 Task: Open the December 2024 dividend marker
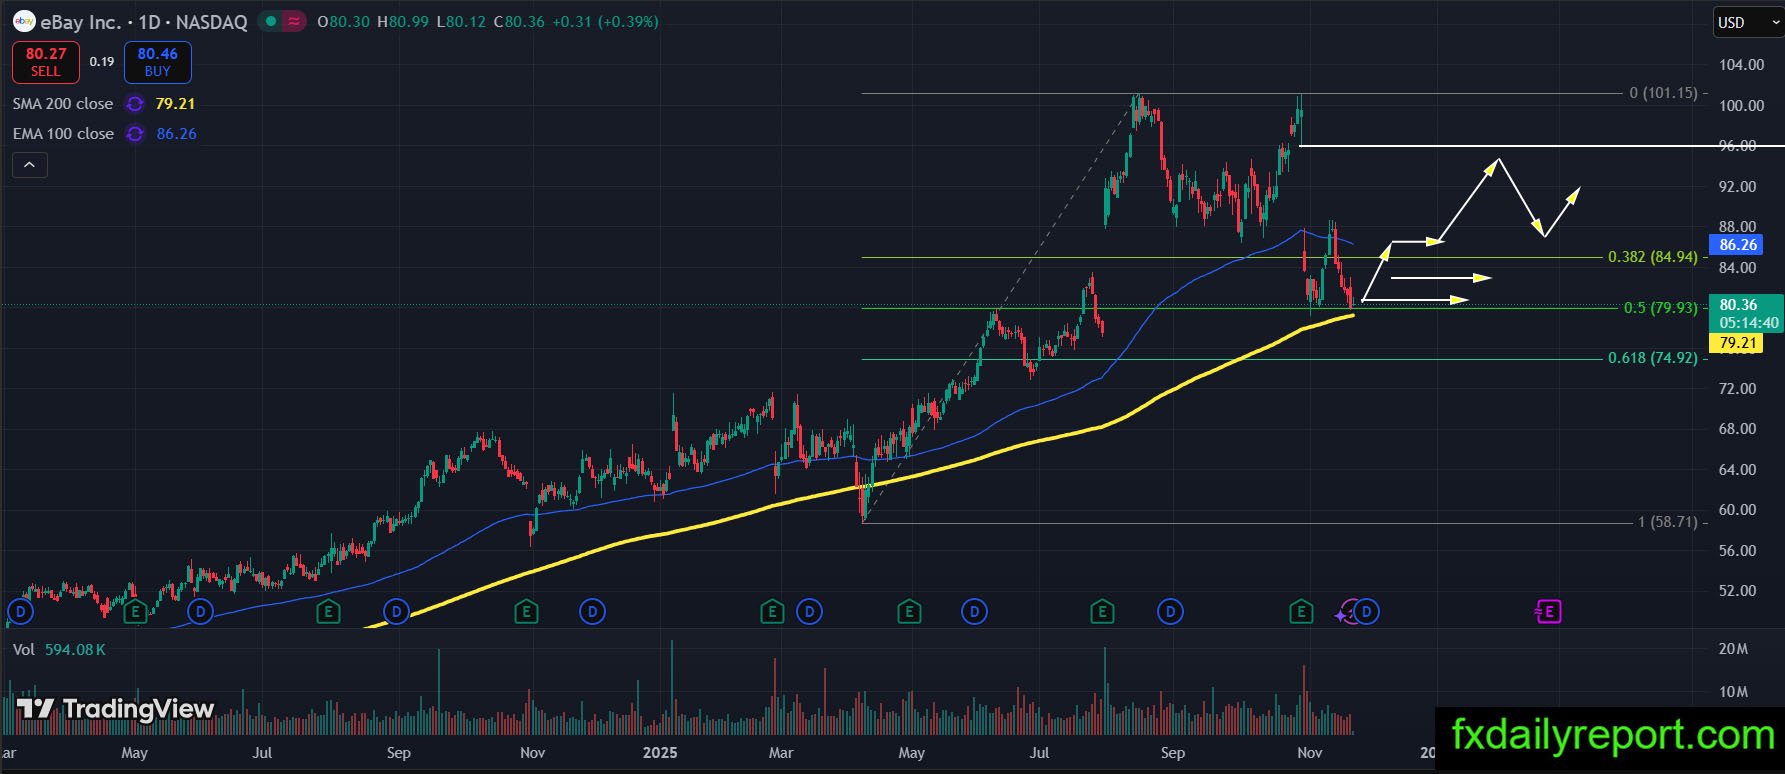593,611
